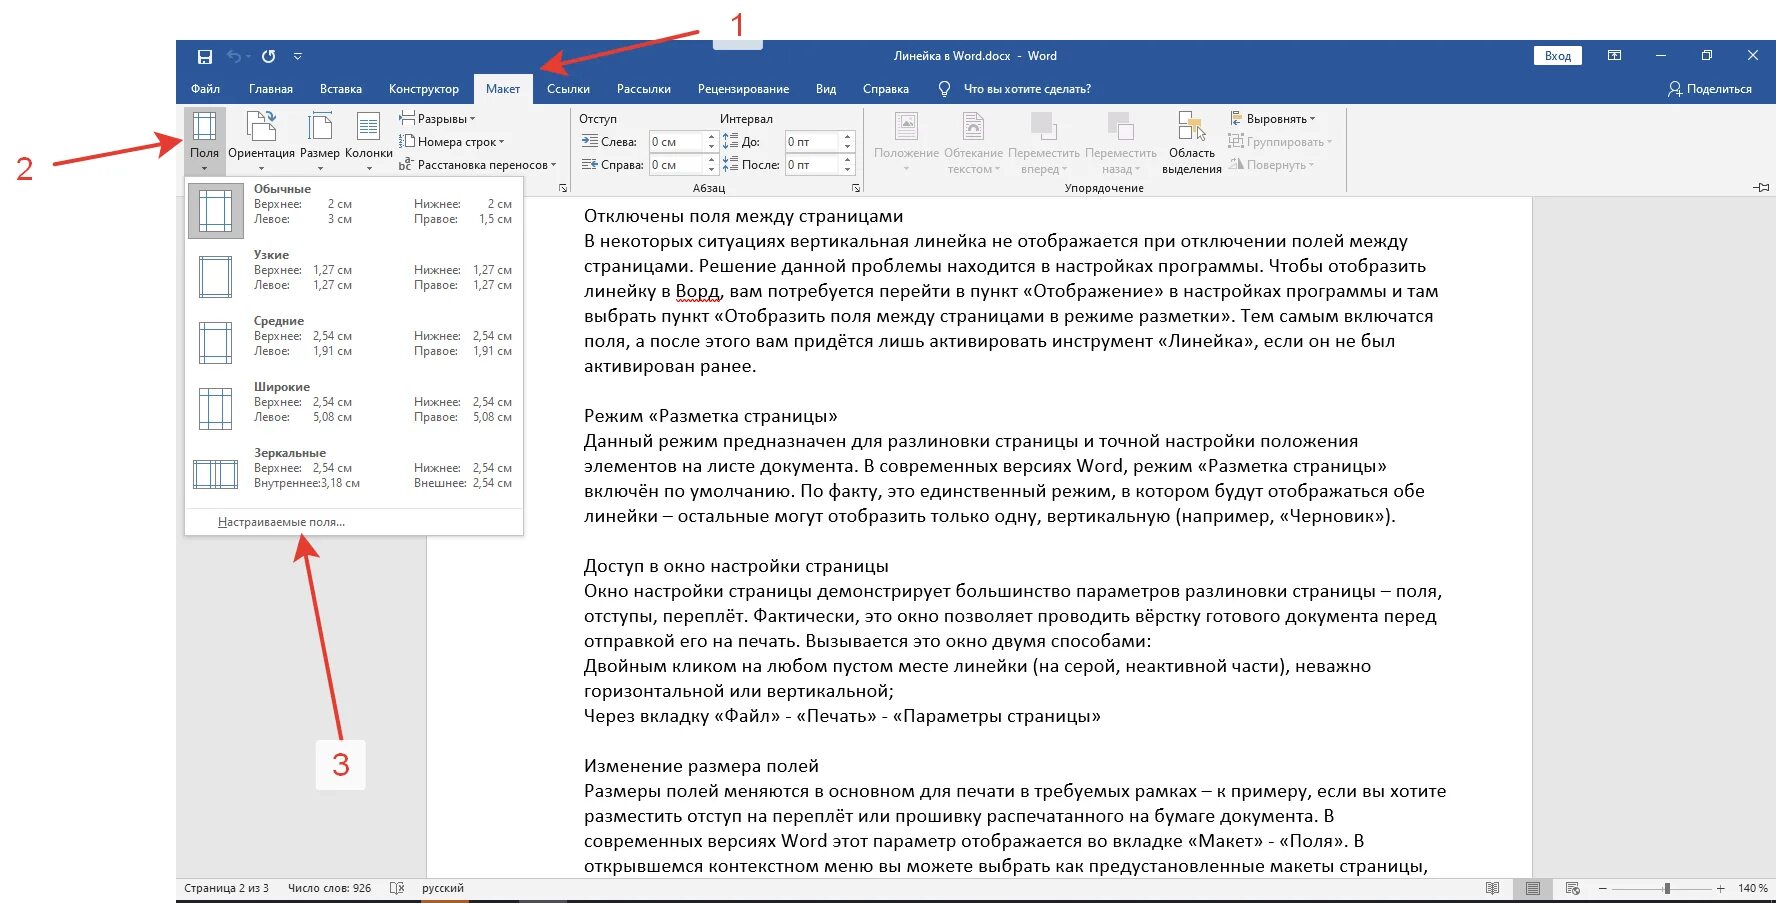1776x903 pixels.
Task: Click the русский language indicator
Action: pyautogui.click(x=443, y=888)
